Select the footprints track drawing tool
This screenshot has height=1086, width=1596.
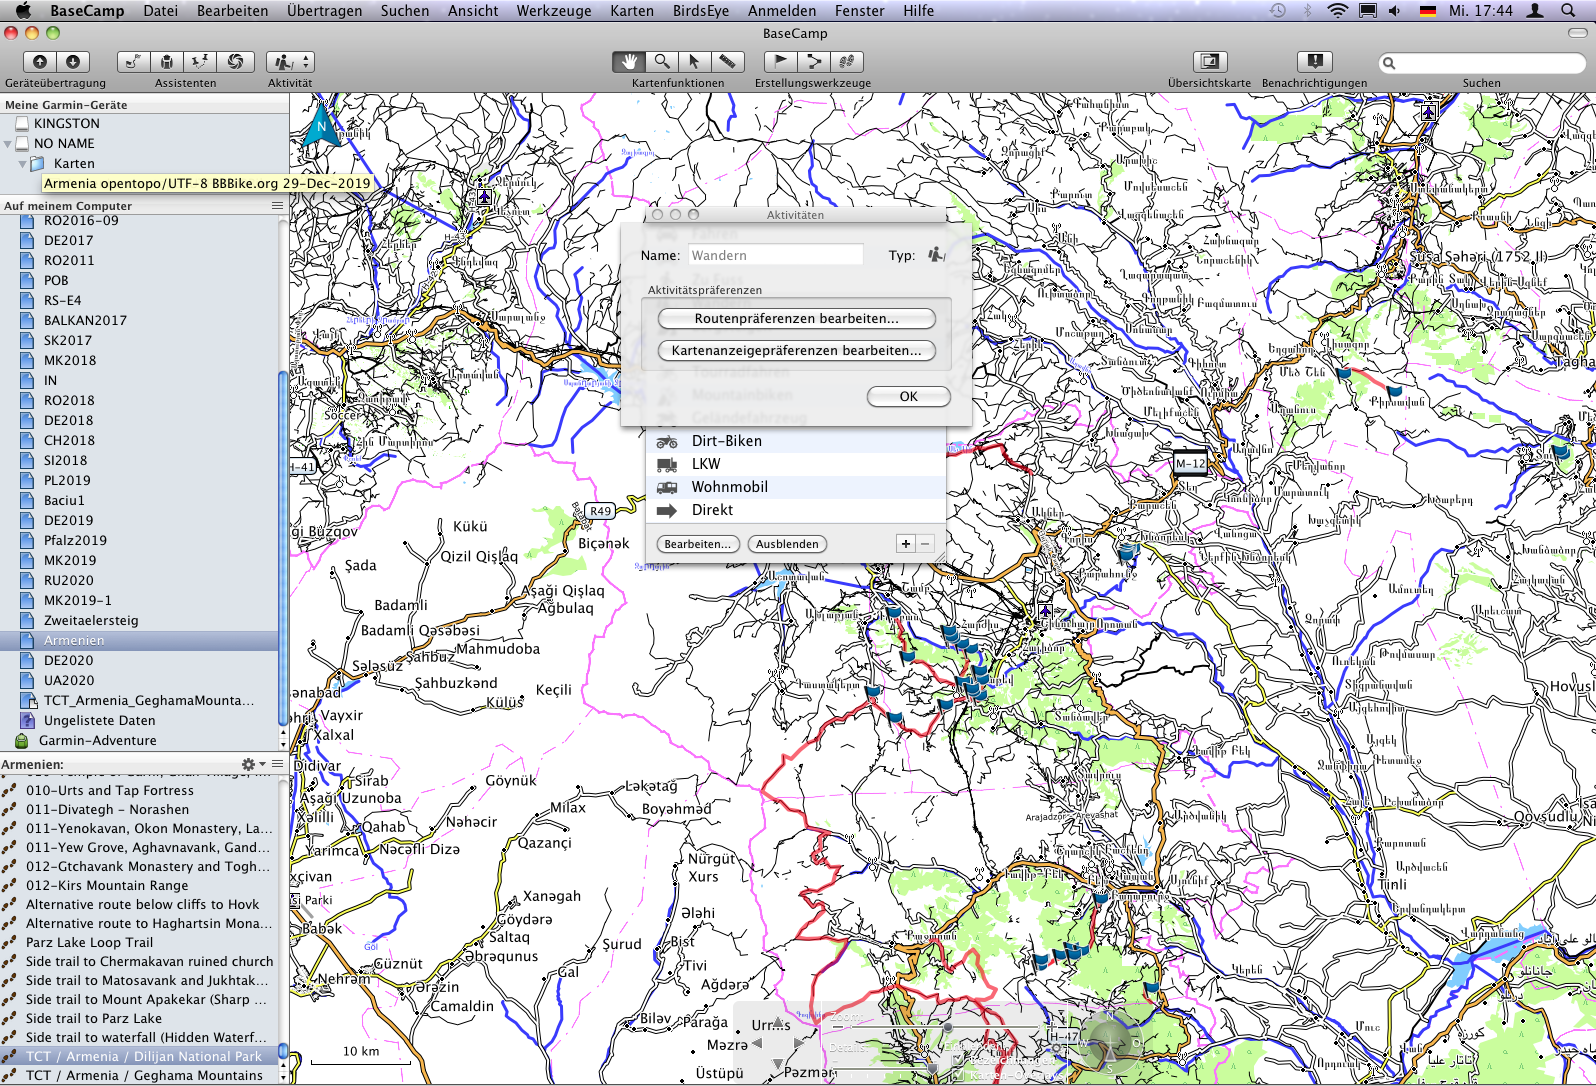point(847,62)
